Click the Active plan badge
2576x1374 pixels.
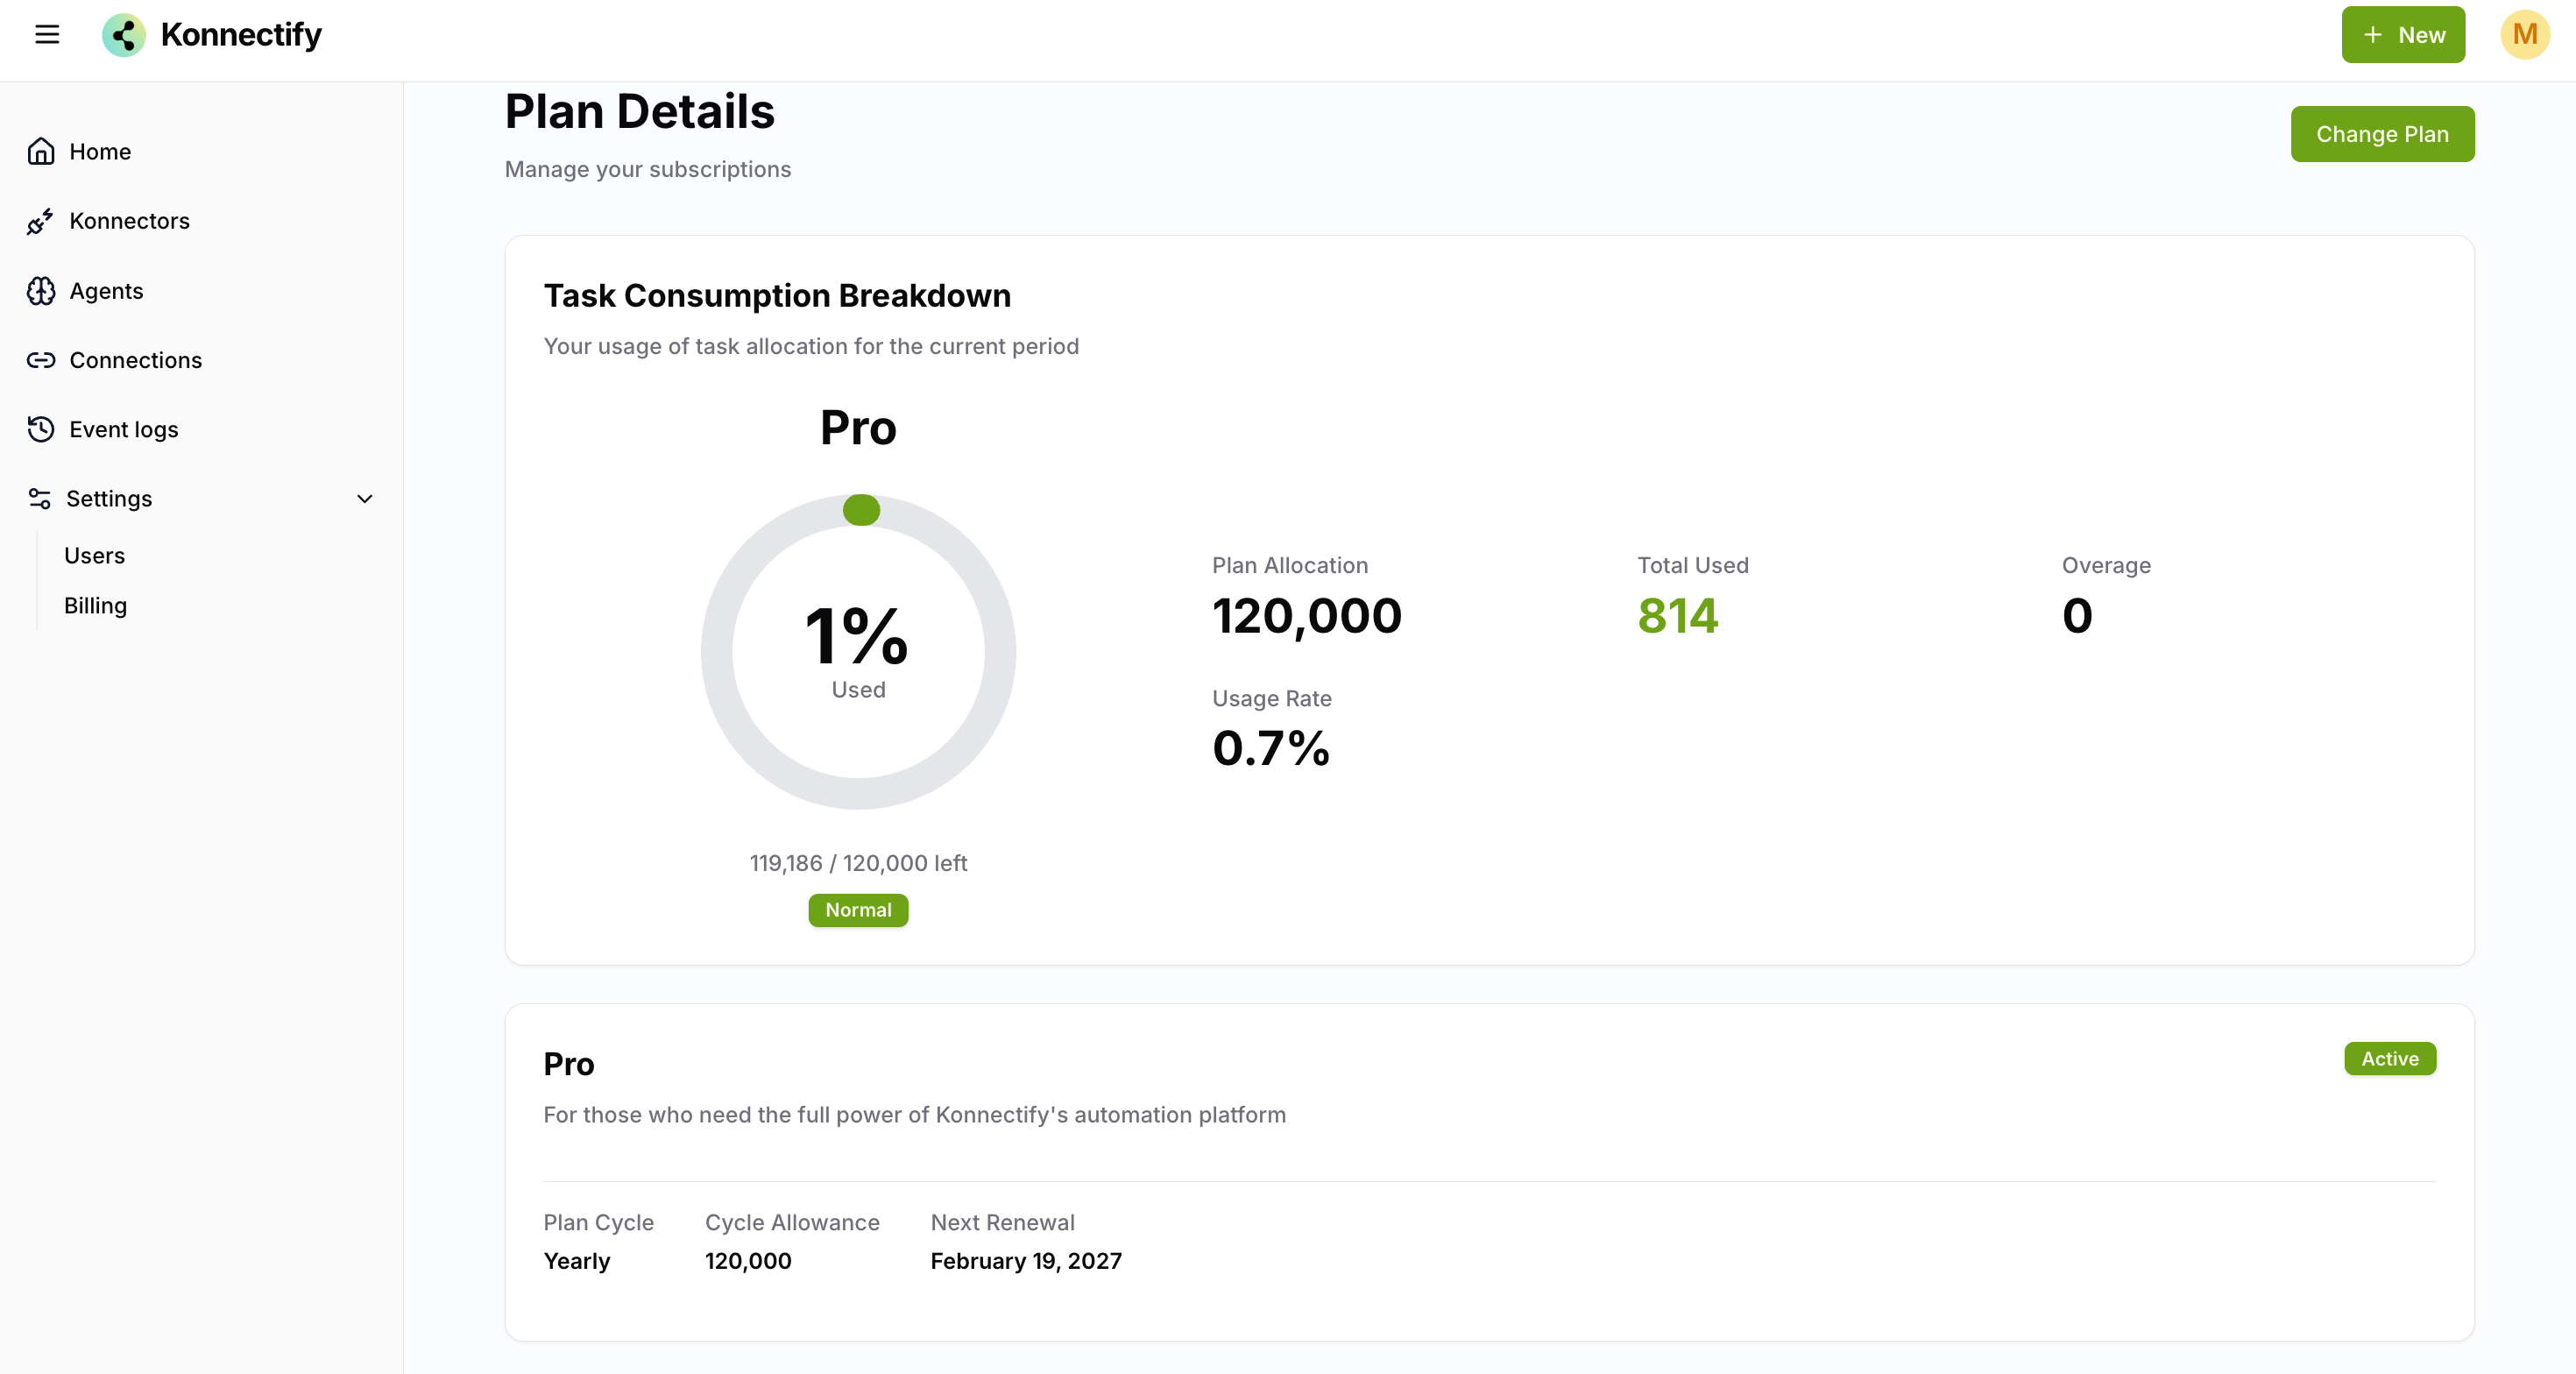[2389, 1058]
